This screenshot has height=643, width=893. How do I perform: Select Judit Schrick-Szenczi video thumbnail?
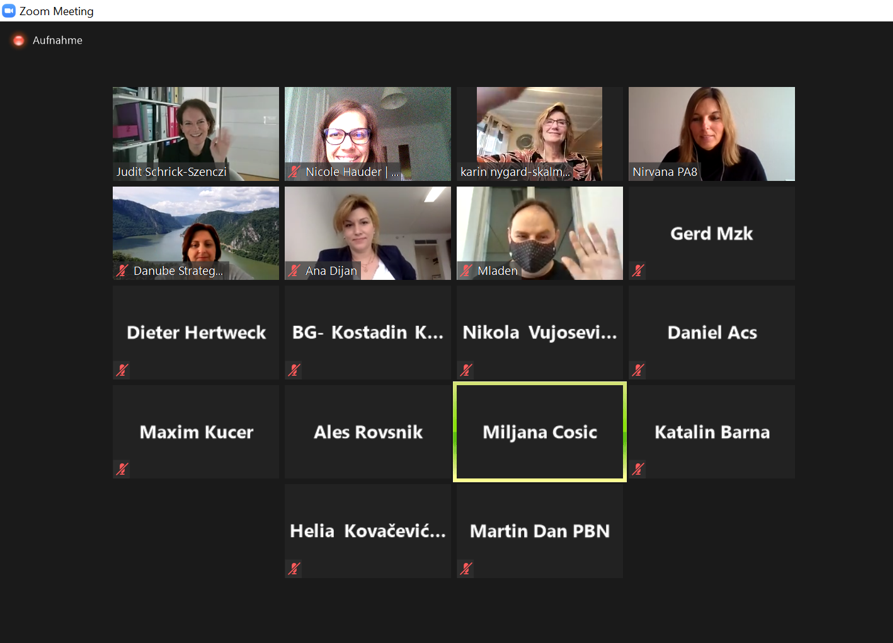coord(196,134)
